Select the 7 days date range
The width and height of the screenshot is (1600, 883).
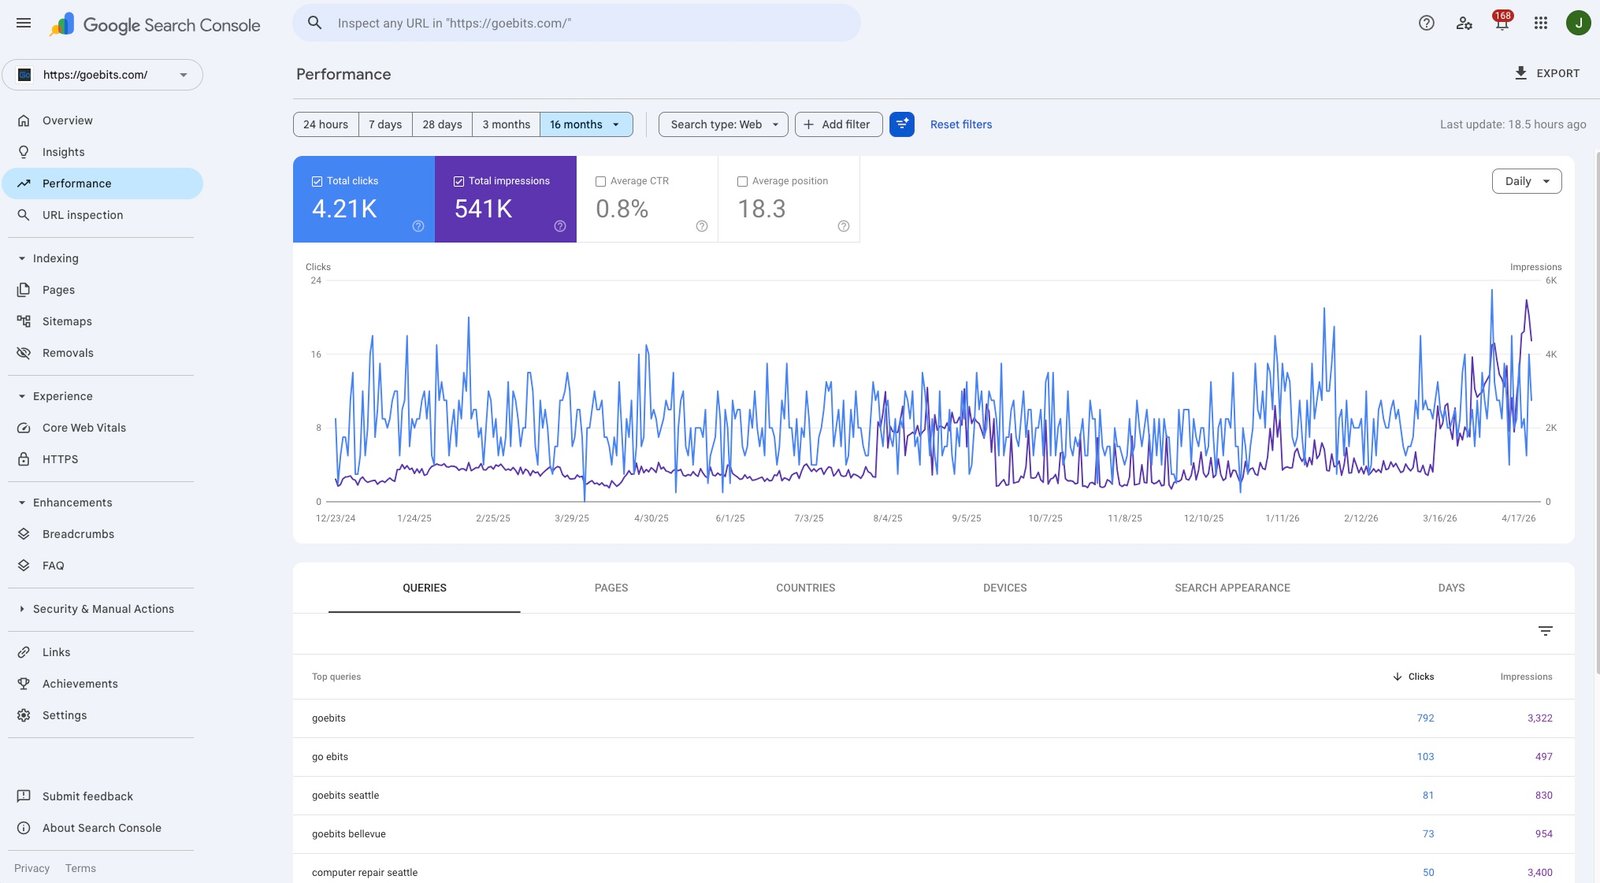385,124
